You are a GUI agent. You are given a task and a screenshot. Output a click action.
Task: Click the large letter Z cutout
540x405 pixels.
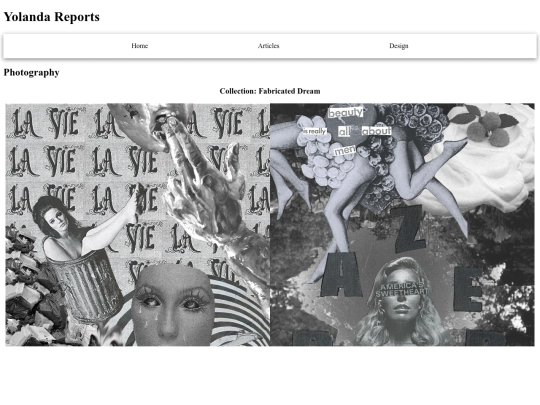tap(411, 229)
